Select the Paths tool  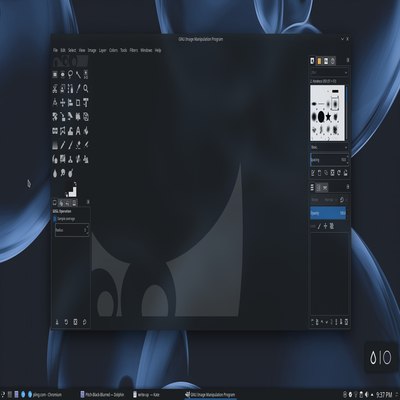tap(70, 89)
